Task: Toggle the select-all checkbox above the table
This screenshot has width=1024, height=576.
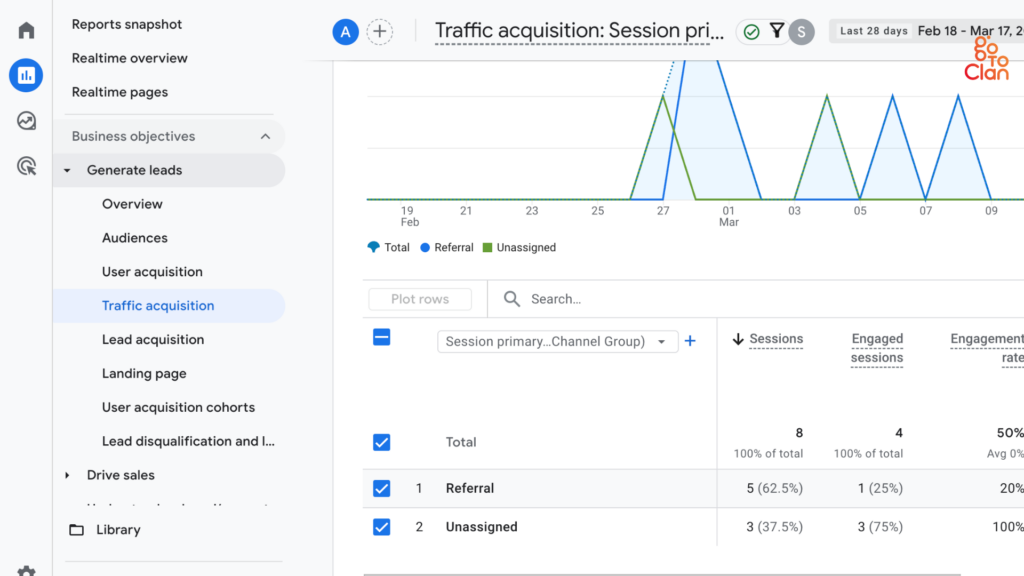Action: coord(381,338)
